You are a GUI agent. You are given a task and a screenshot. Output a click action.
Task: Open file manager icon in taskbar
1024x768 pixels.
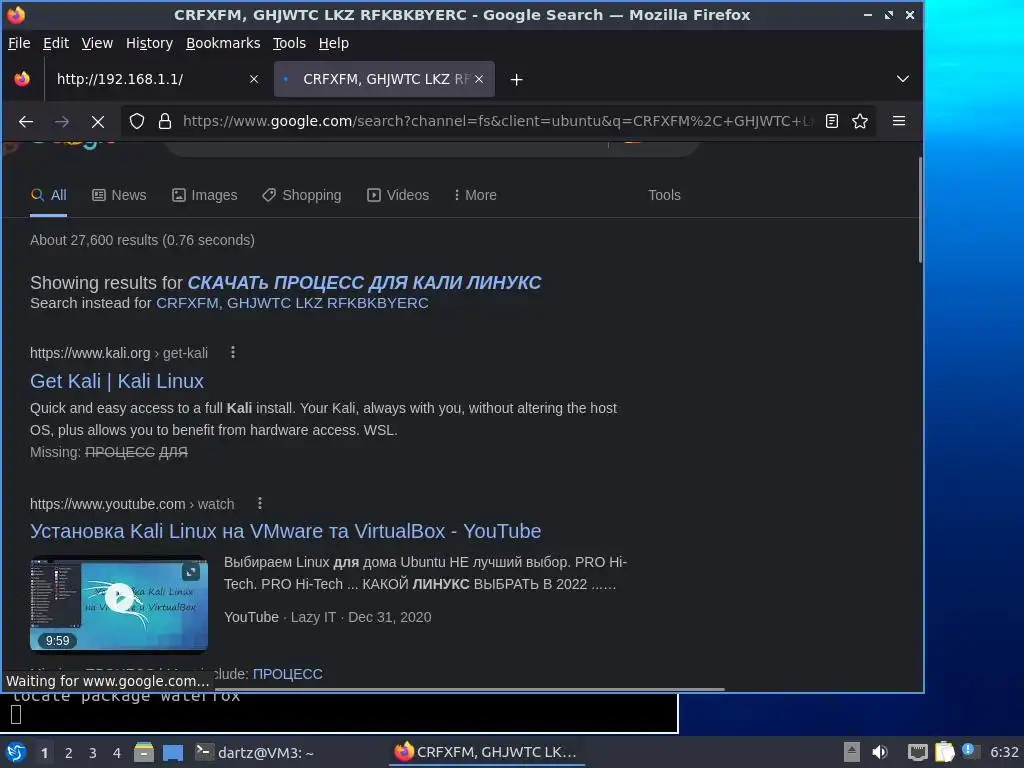pyautogui.click(x=144, y=752)
